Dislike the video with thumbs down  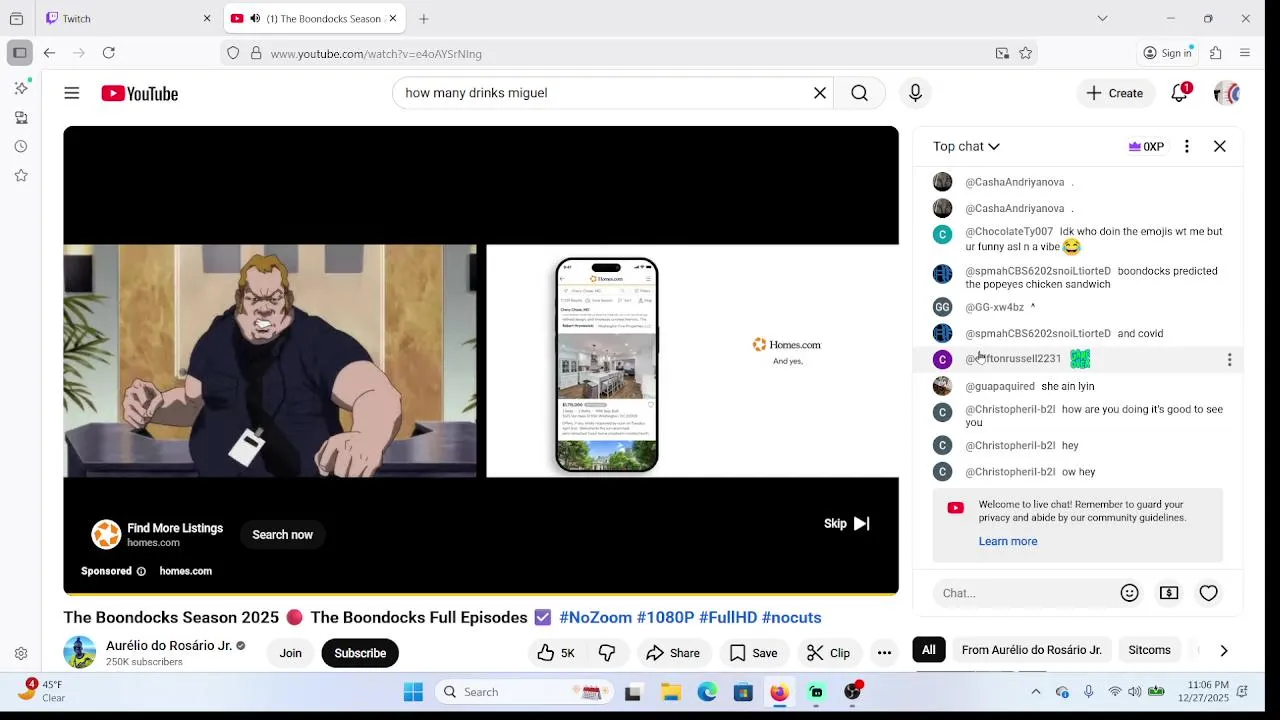click(608, 653)
